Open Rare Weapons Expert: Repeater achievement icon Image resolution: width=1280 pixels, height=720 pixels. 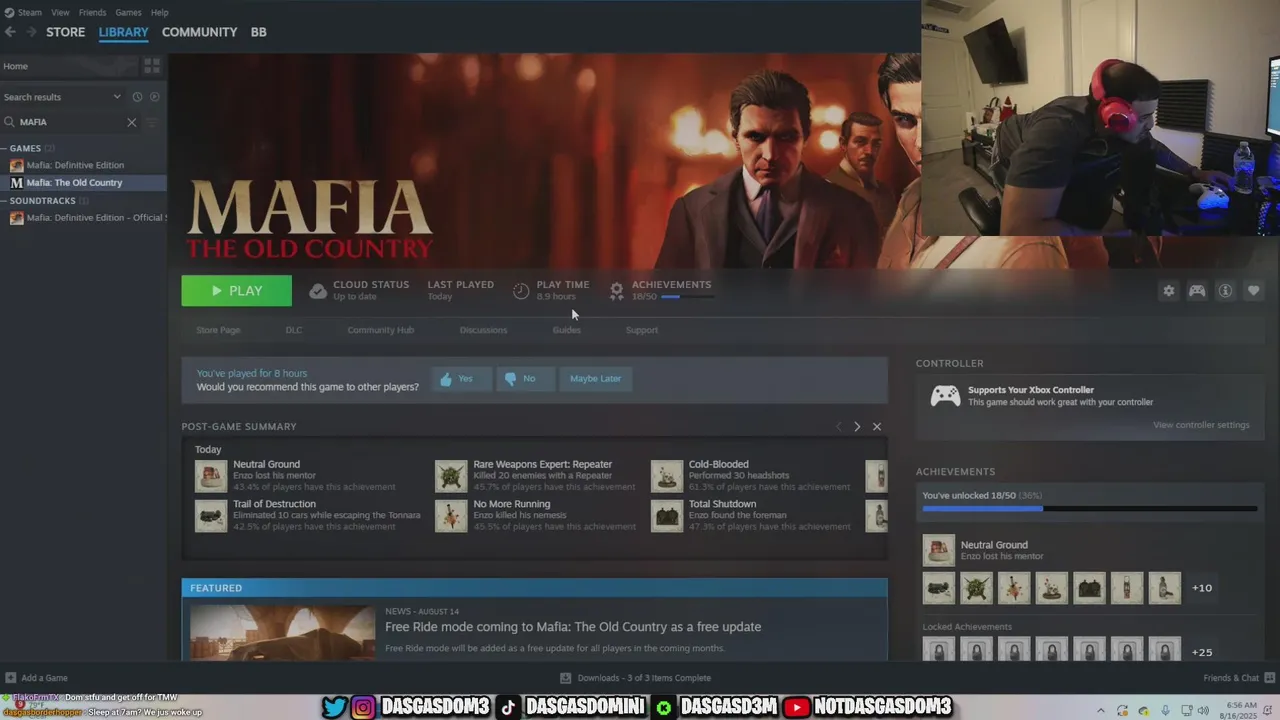coord(451,476)
